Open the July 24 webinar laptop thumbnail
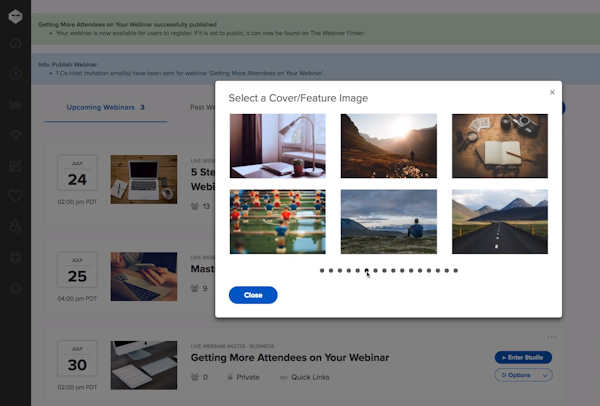This screenshot has height=406, width=600. (x=137, y=180)
